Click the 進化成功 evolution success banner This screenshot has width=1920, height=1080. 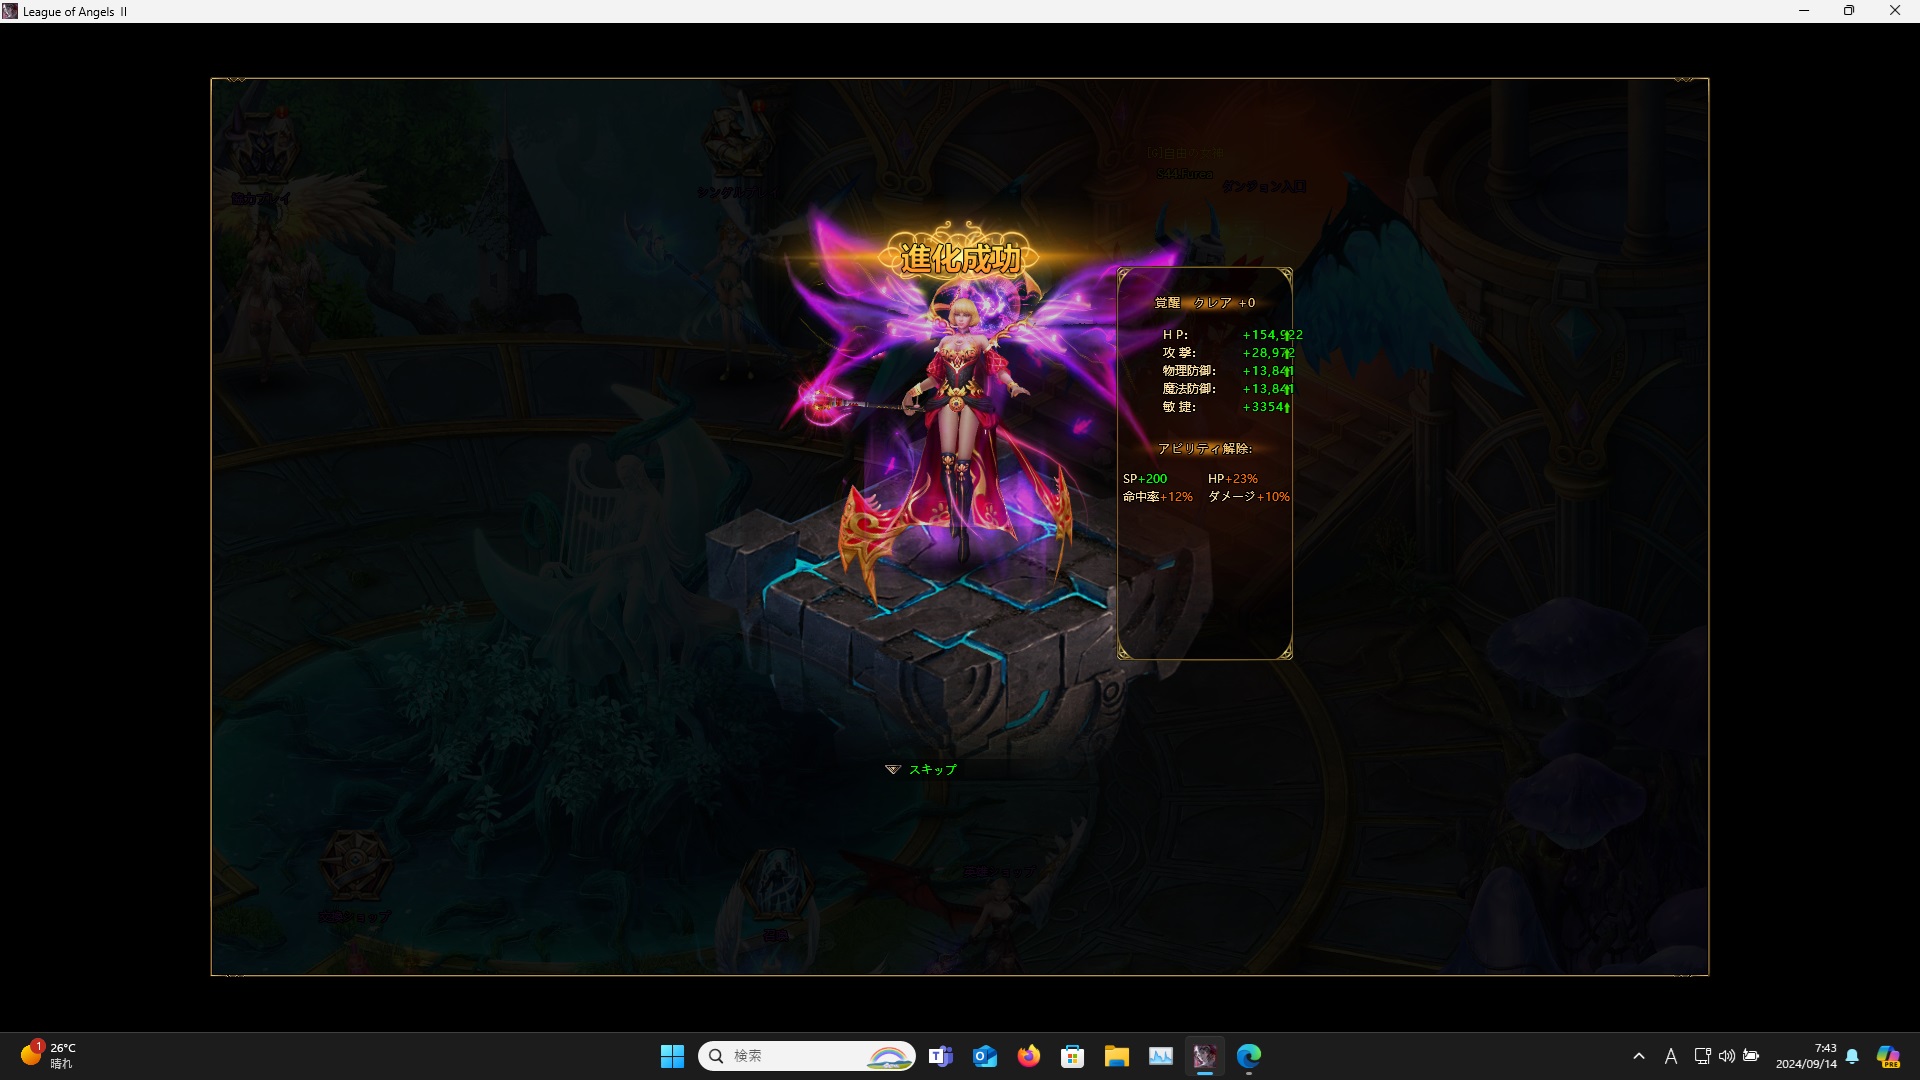click(960, 258)
